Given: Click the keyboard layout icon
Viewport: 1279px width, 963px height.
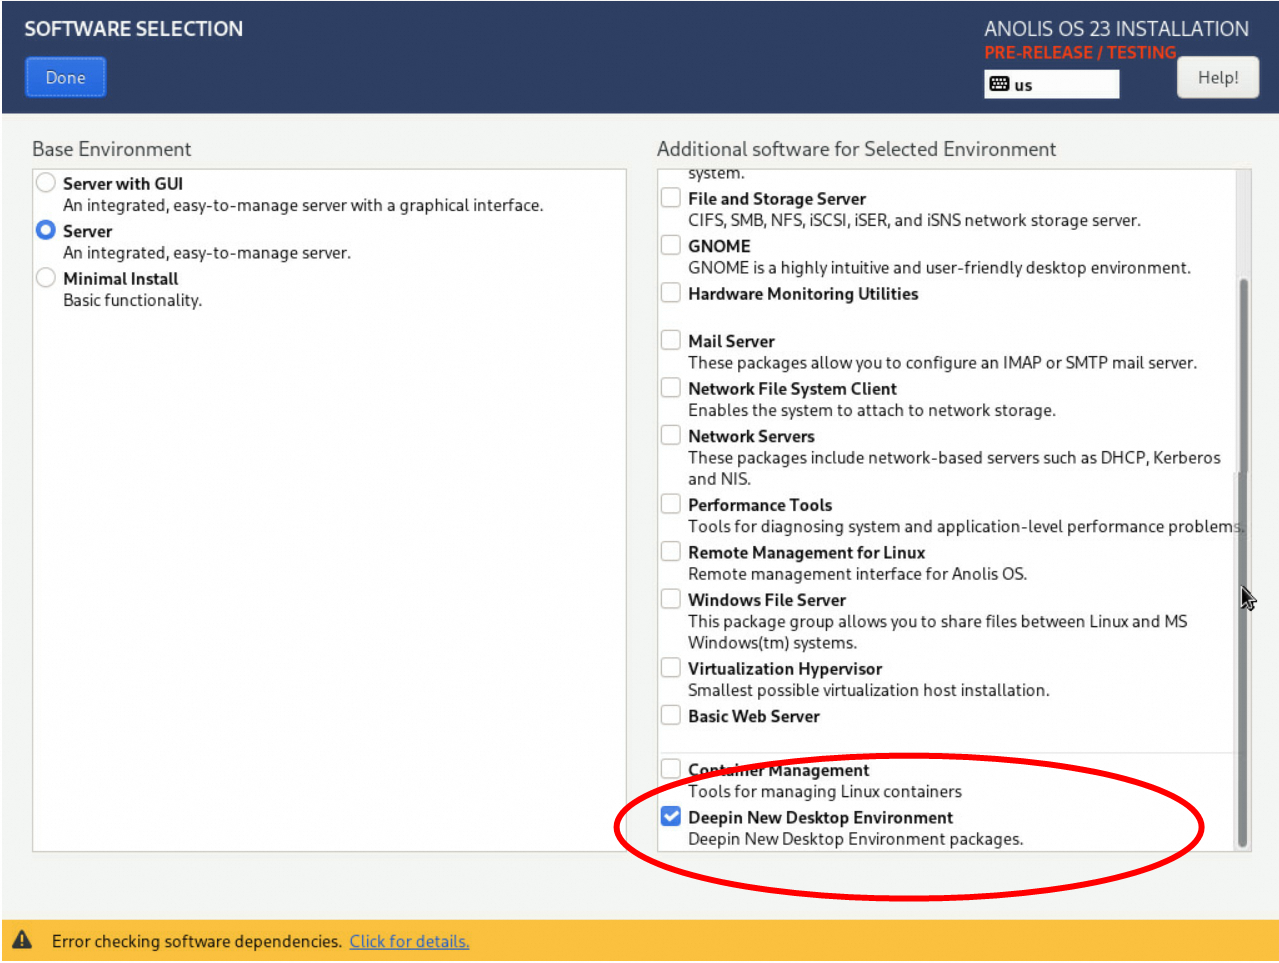Looking at the screenshot, I should (x=999, y=84).
